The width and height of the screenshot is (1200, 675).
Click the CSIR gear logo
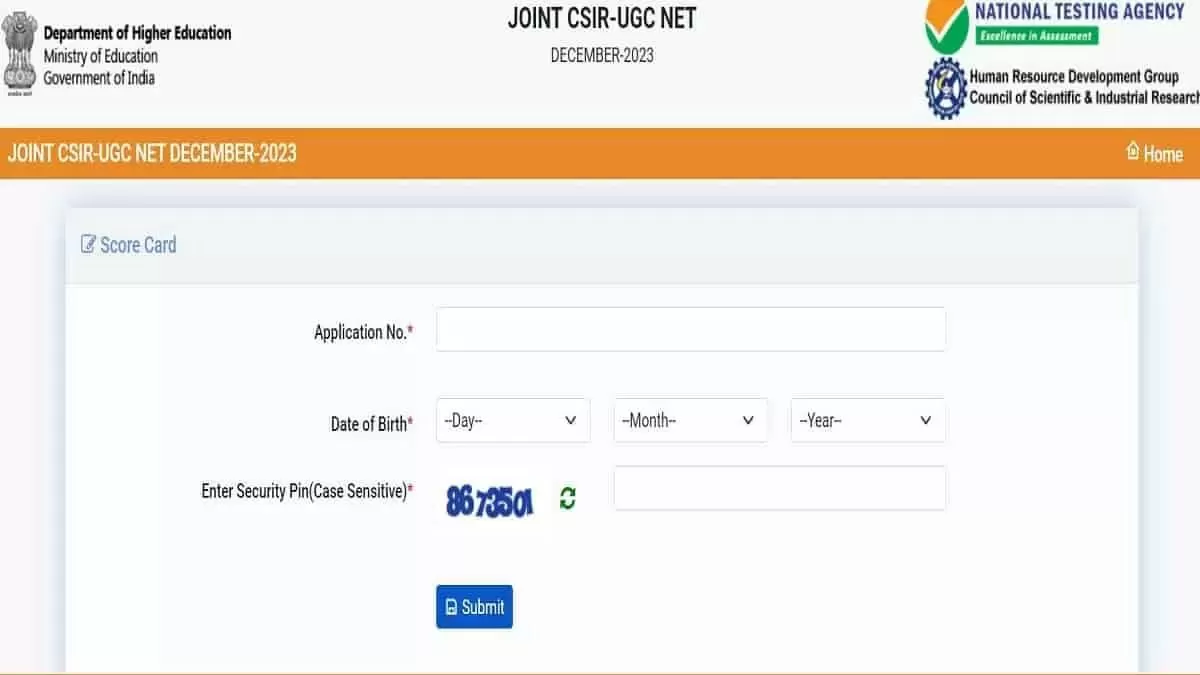point(945,88)
